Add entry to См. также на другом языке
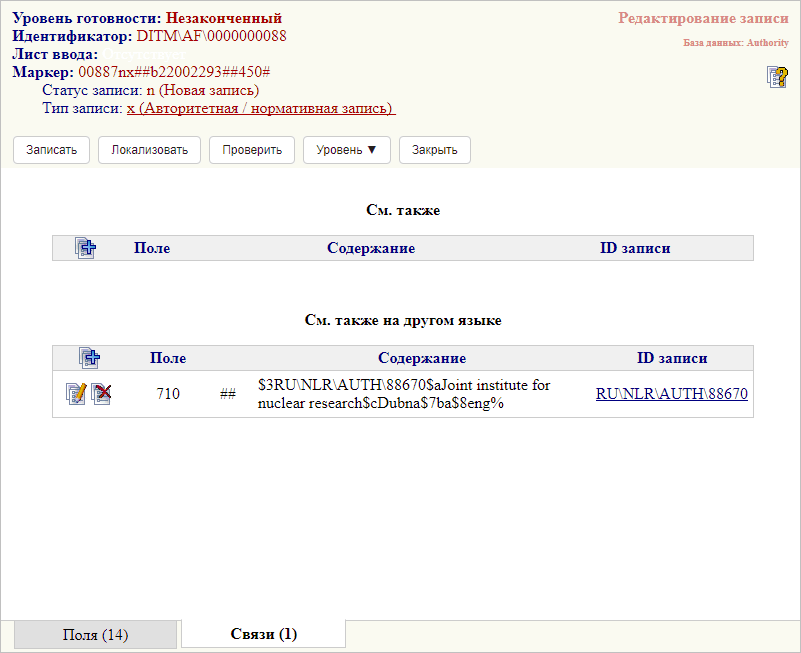 pos(90,358)
